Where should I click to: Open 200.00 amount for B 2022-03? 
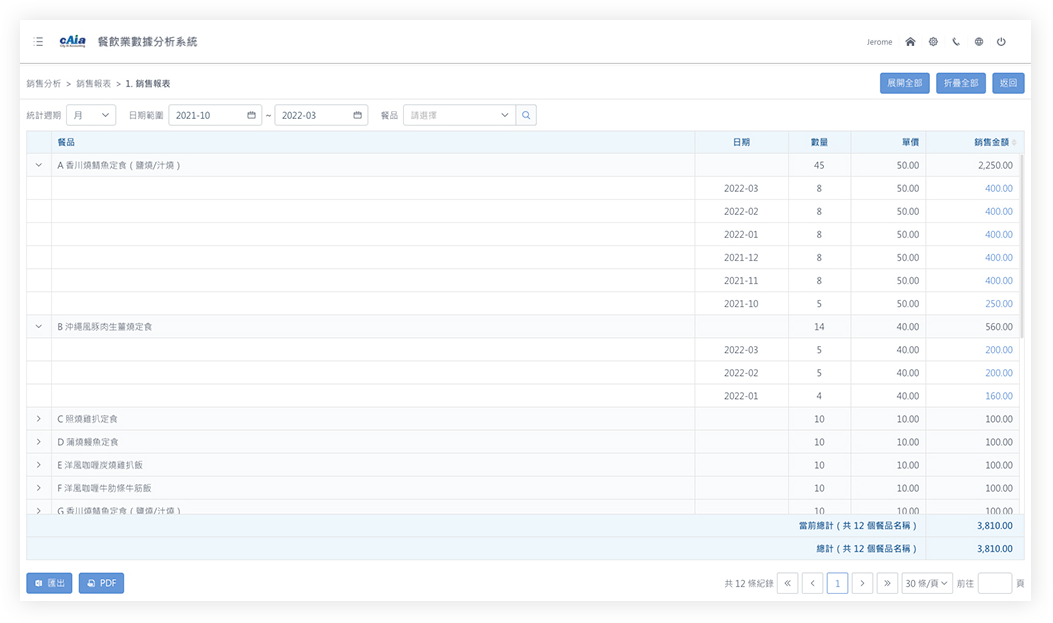click(x=999, y=350)
